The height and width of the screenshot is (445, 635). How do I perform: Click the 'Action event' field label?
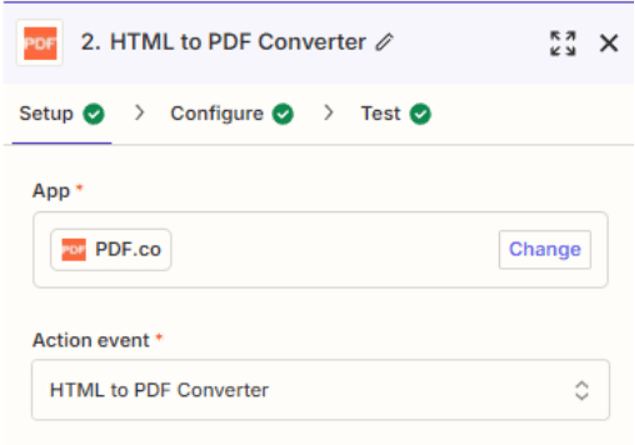[x=91, y=340]
